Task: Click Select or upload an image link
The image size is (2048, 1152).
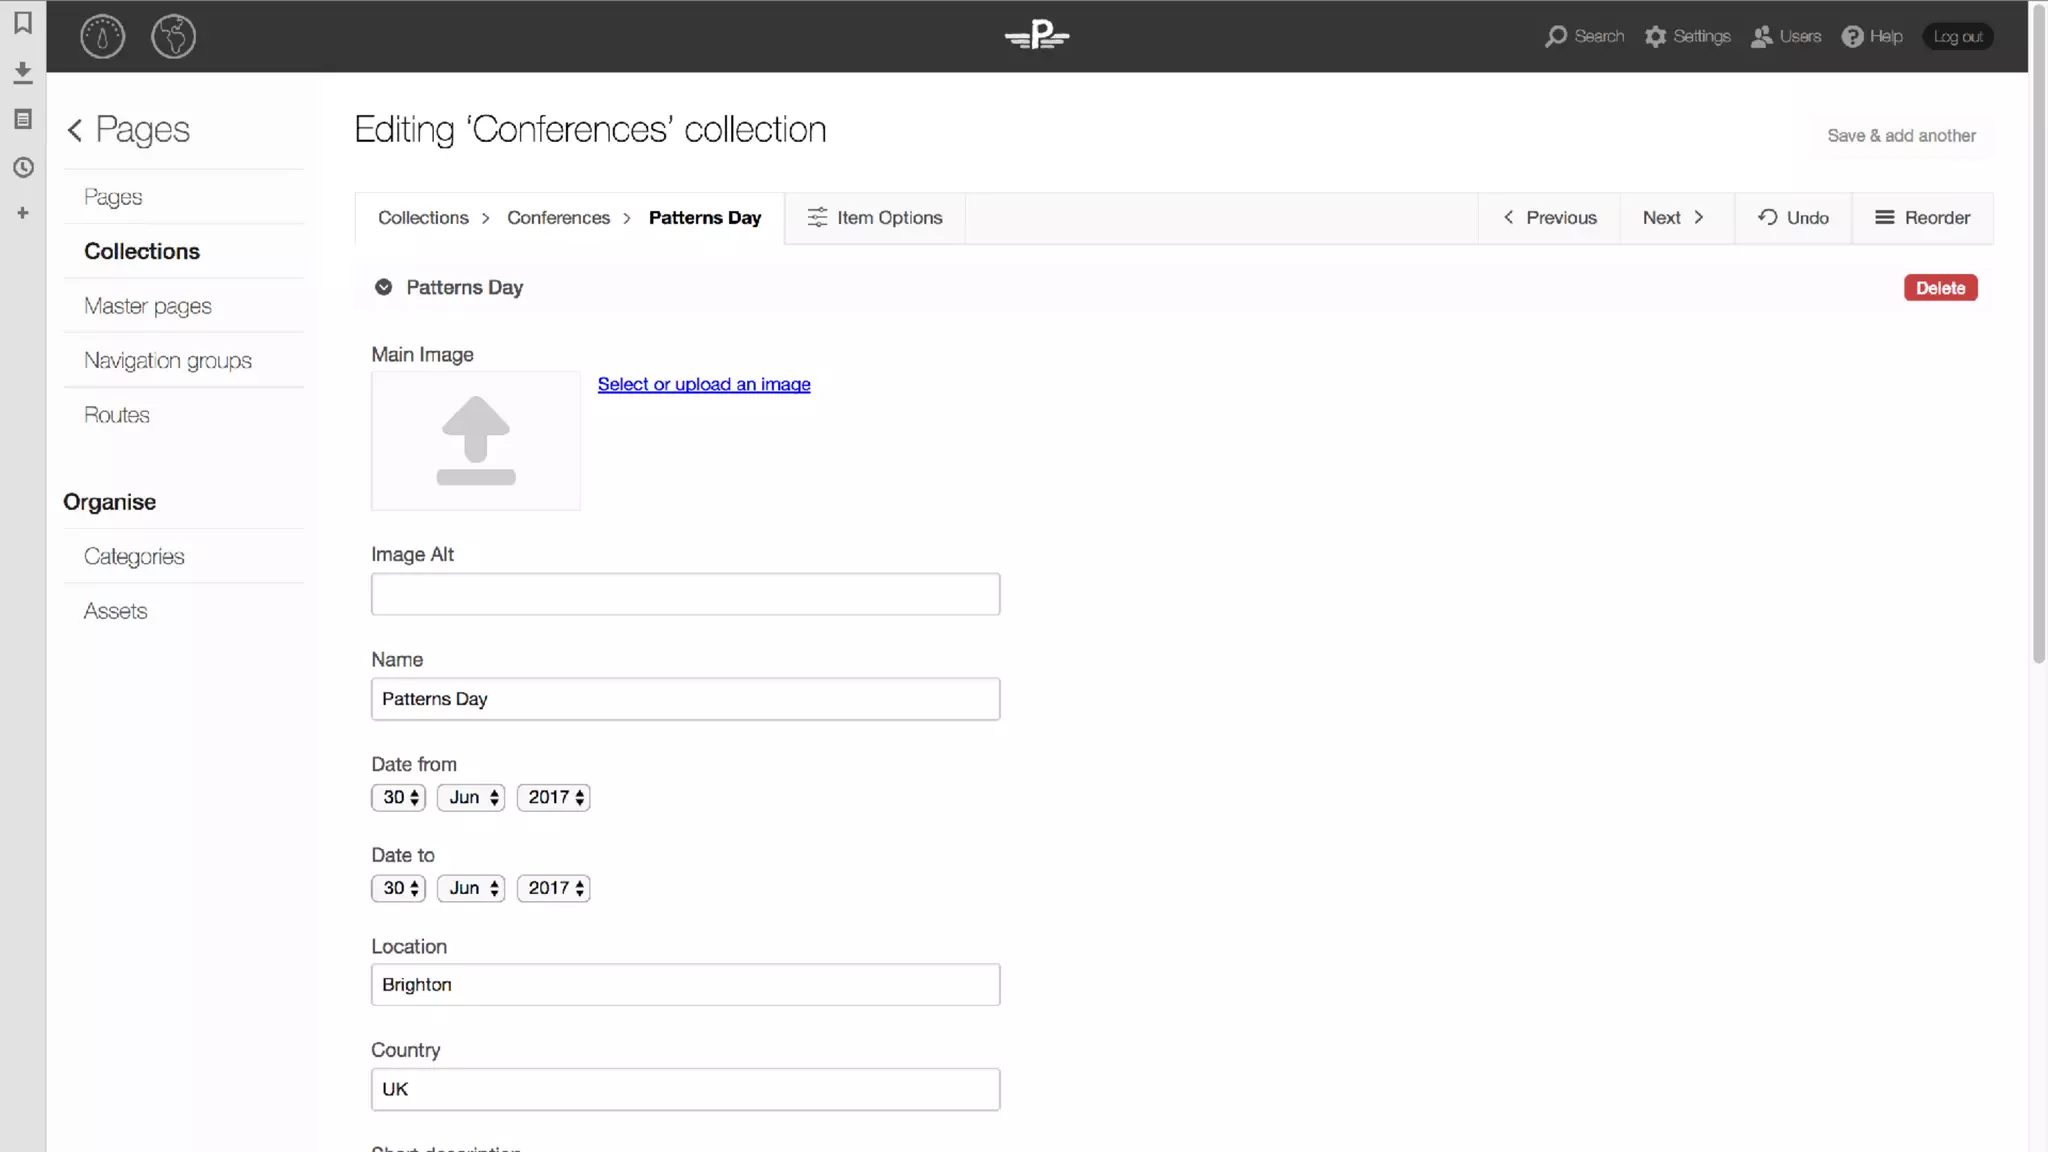Action: [x=704, y=384]
